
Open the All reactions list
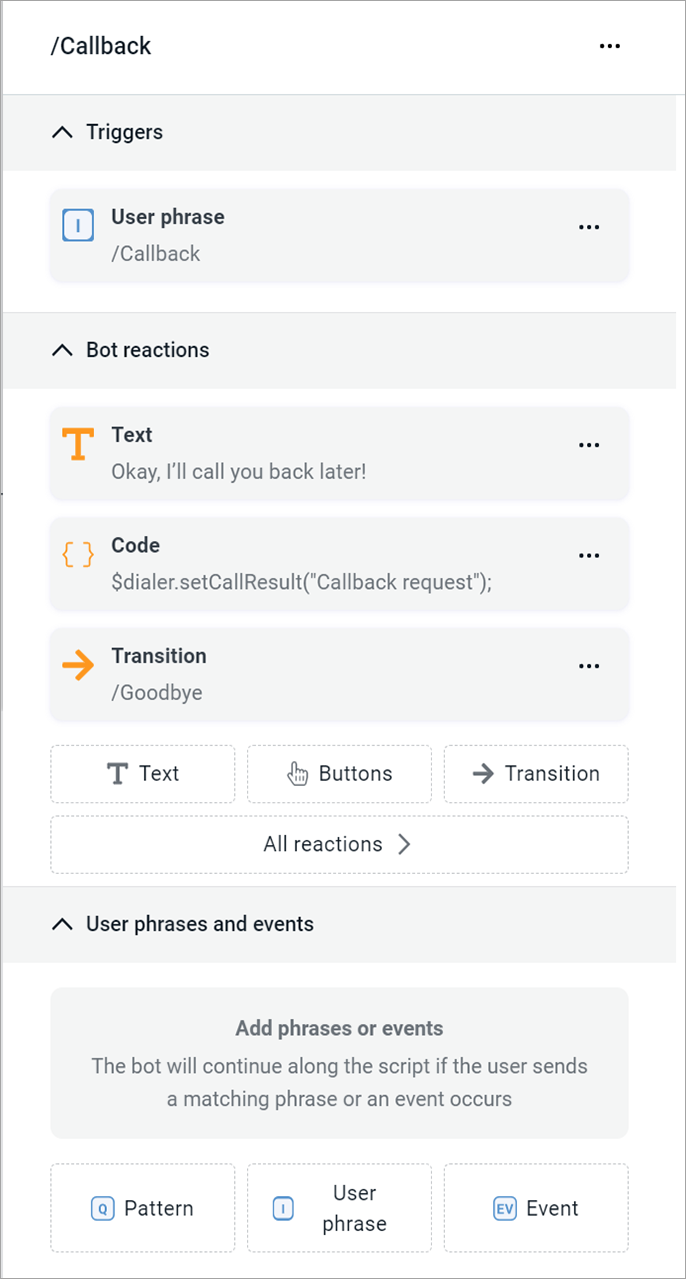click(339, 844)
